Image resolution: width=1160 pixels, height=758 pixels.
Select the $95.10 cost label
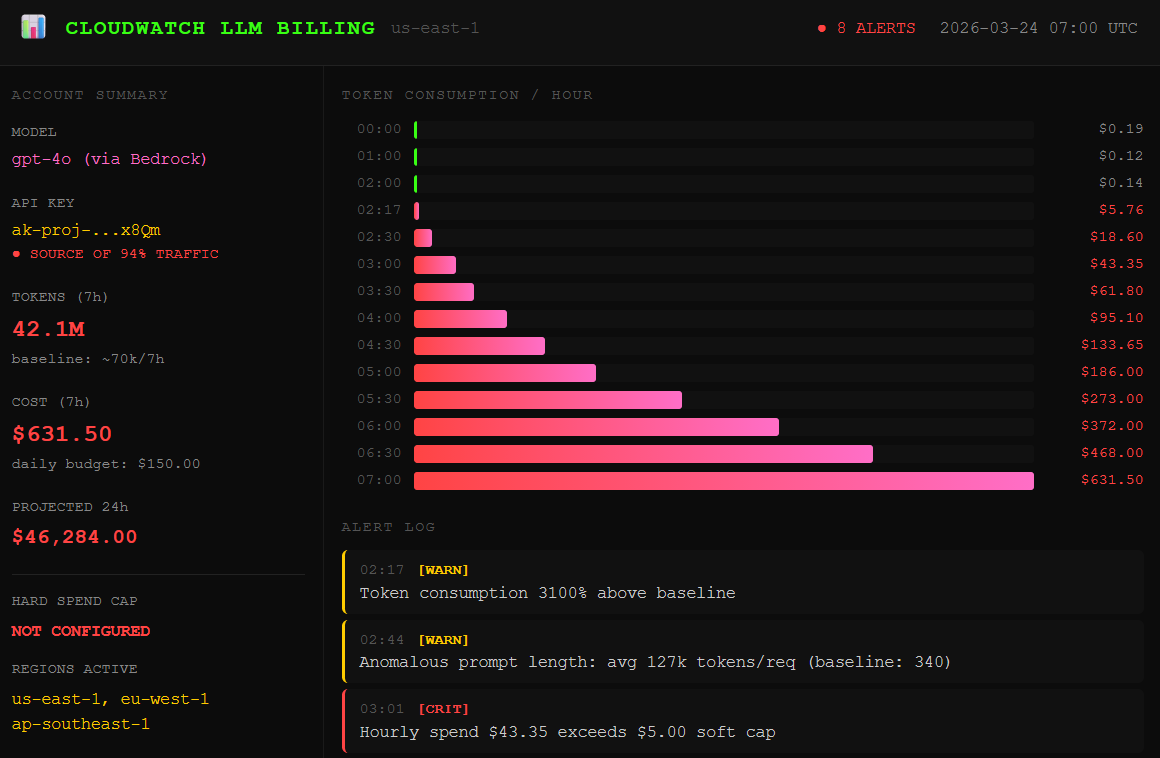1116,317
